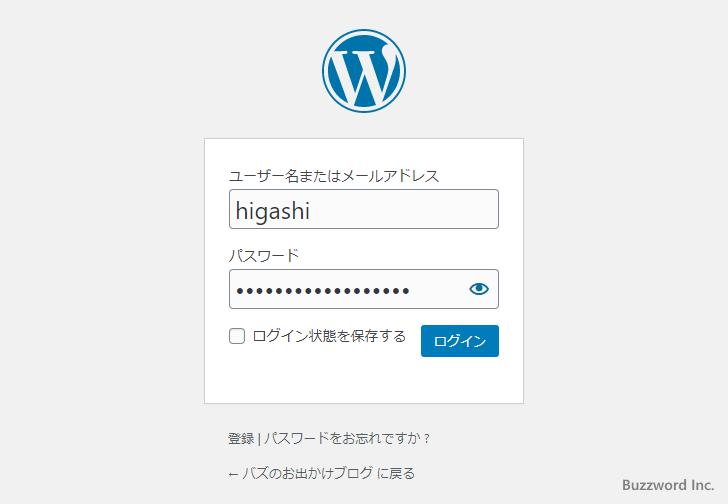The image size is (728, 504).
Task: Click the ログイン状態を保存する label text
Action: [329, 336]
